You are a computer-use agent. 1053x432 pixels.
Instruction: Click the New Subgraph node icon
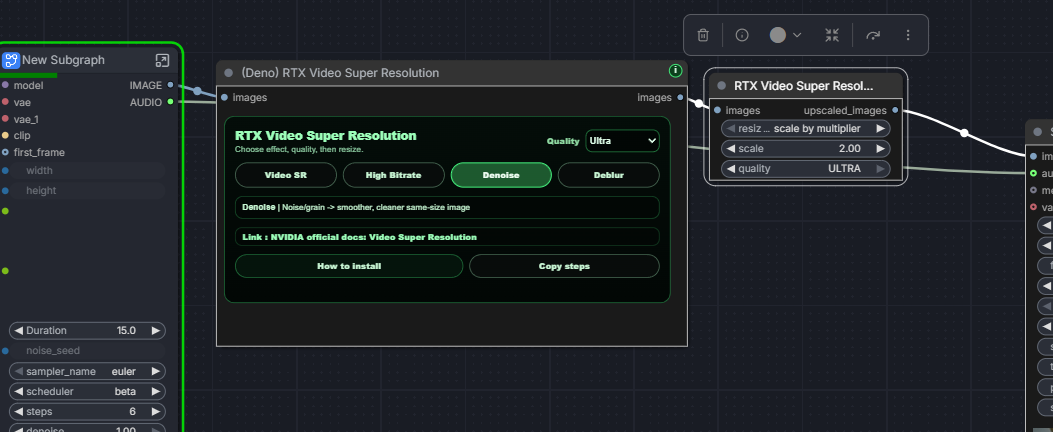coord(11,60)
